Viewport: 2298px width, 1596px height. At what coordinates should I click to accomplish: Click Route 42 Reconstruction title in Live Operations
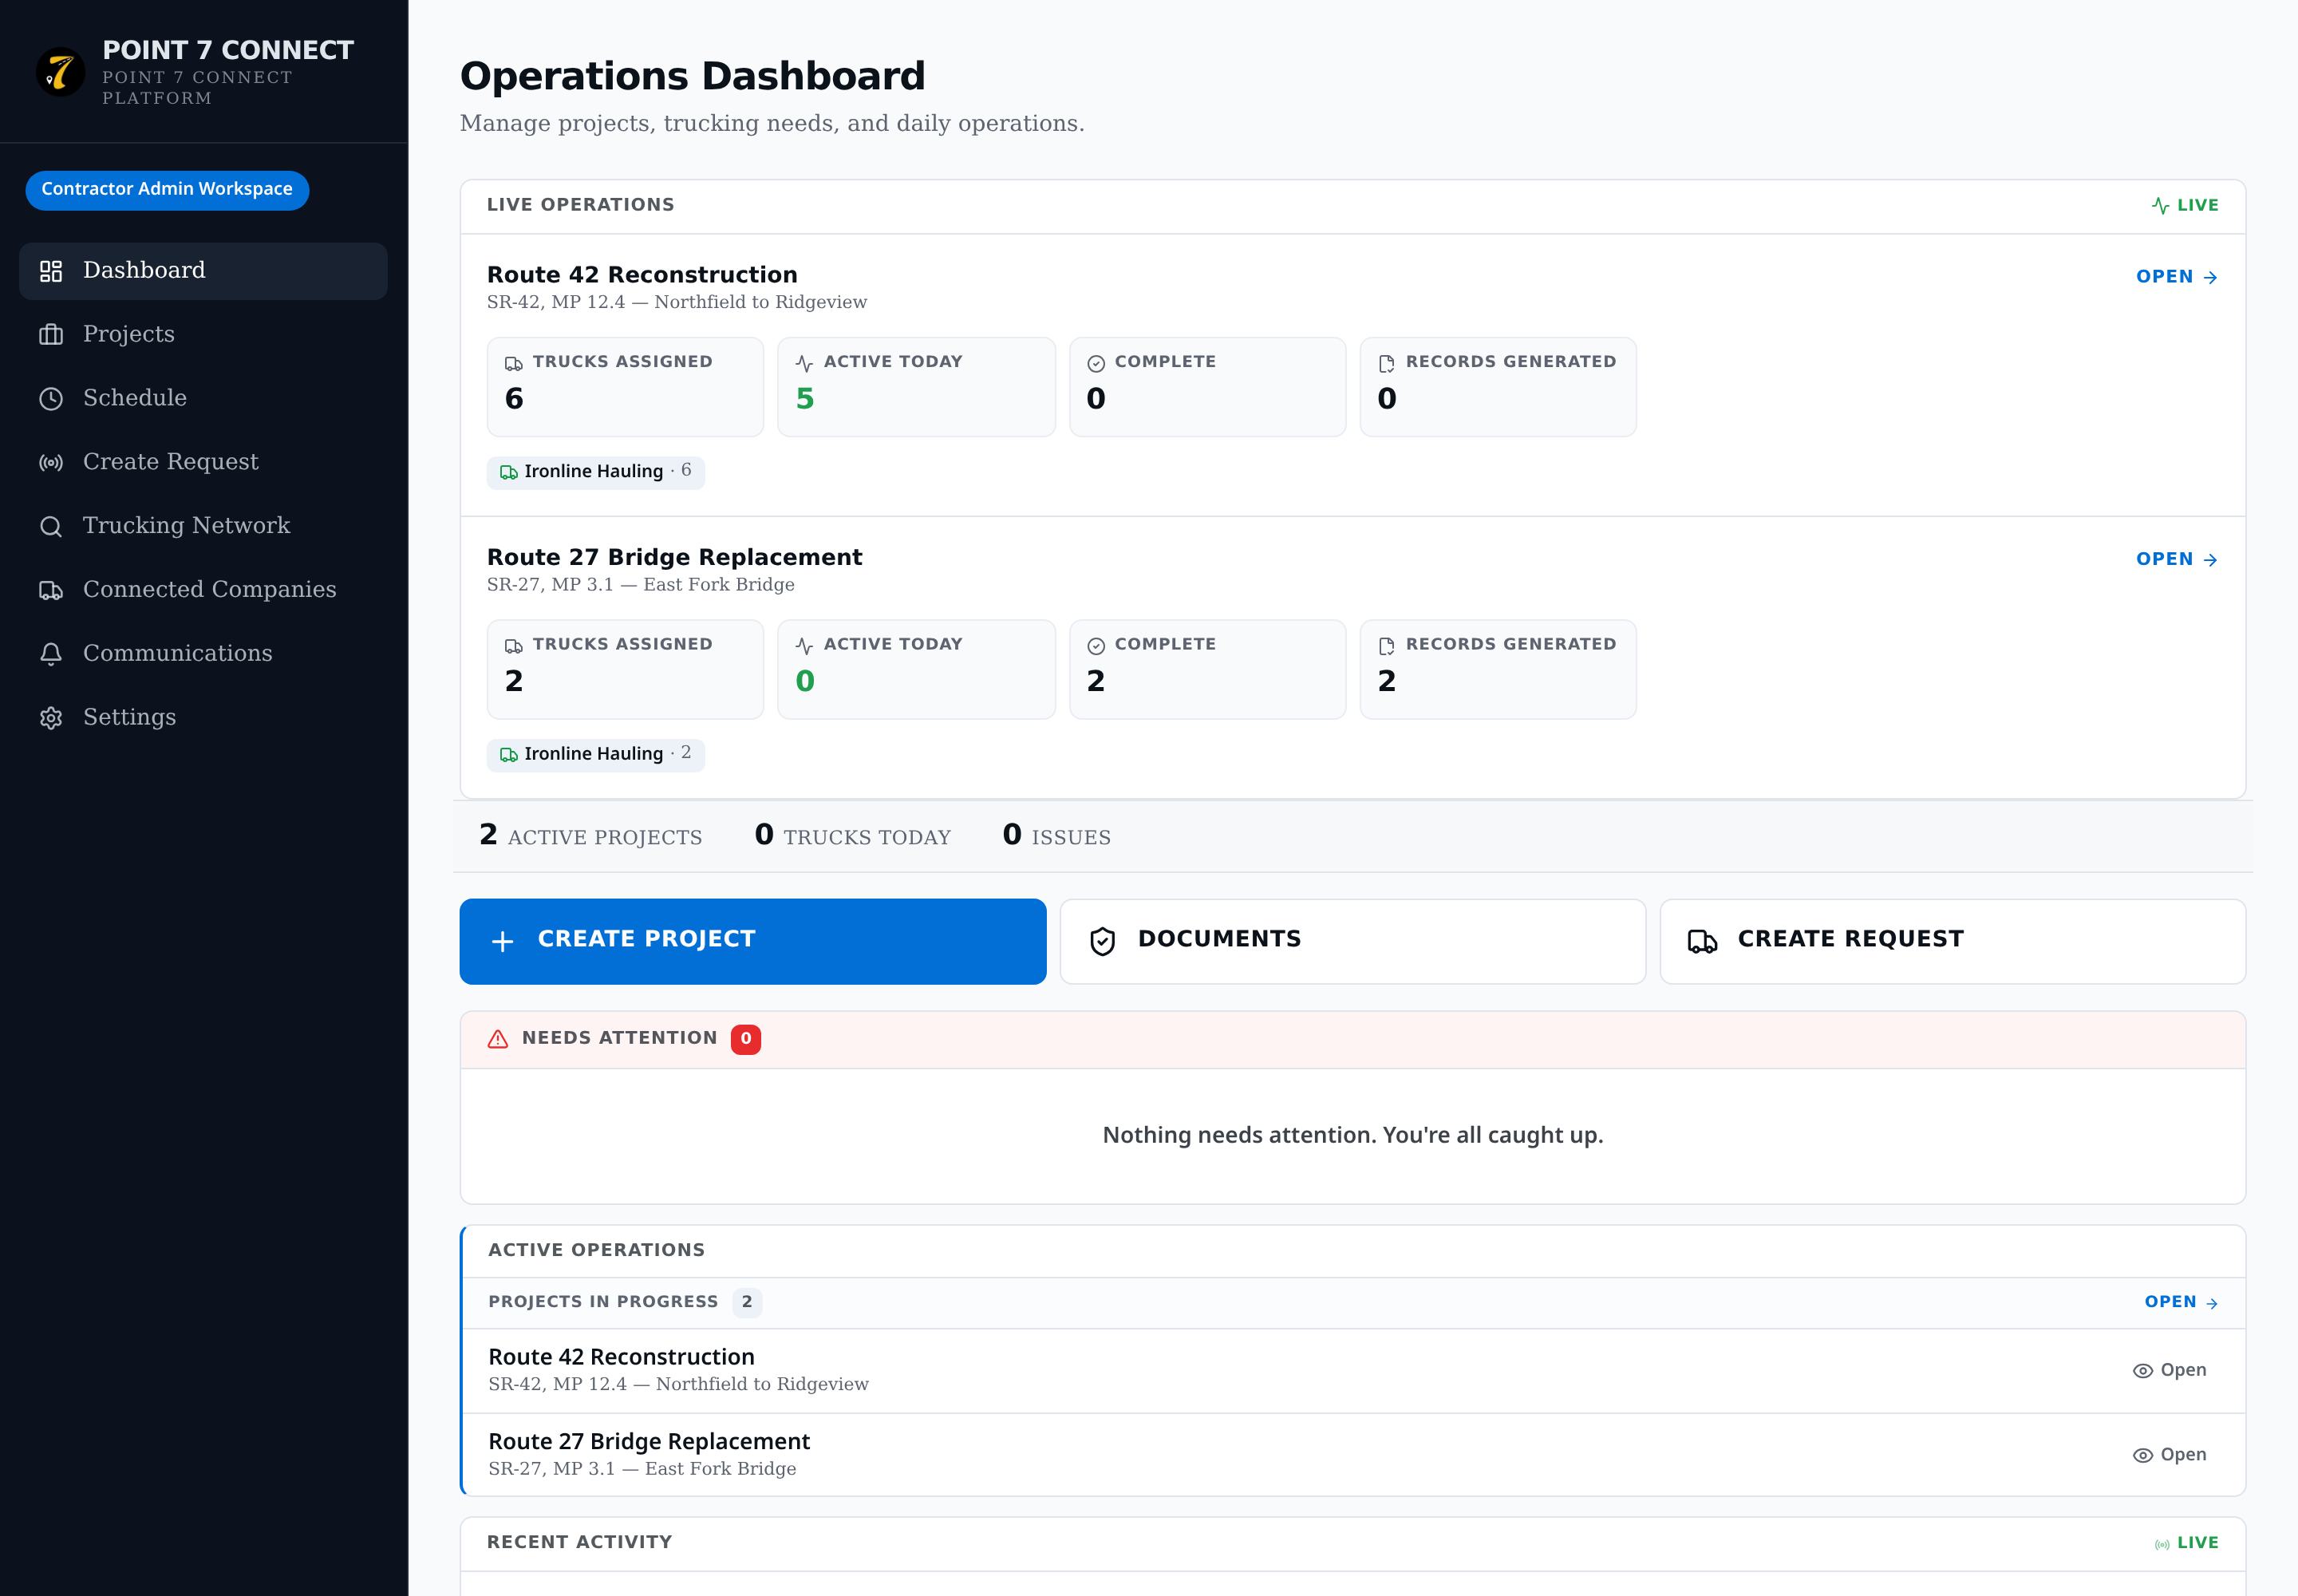[x=642, y=276]
